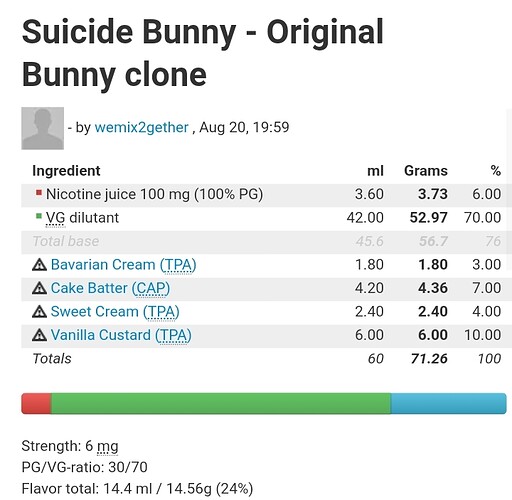Image resolution: width=512 pixels, height=500 pixels.
Task: Click the Grams column header
Action: coord(426,171)
